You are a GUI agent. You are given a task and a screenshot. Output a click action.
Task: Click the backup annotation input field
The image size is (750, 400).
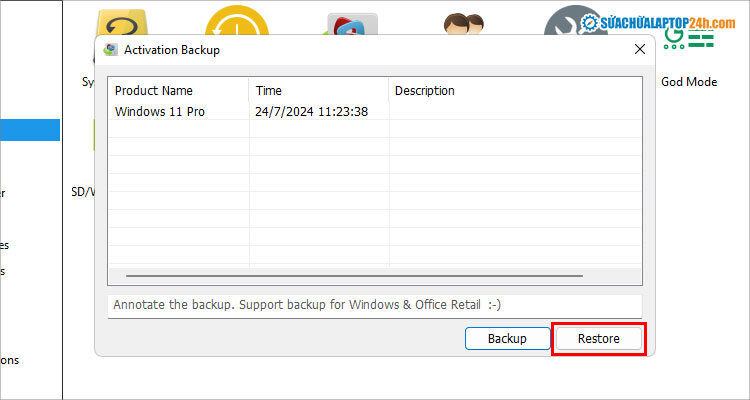[x=375, y=305]
